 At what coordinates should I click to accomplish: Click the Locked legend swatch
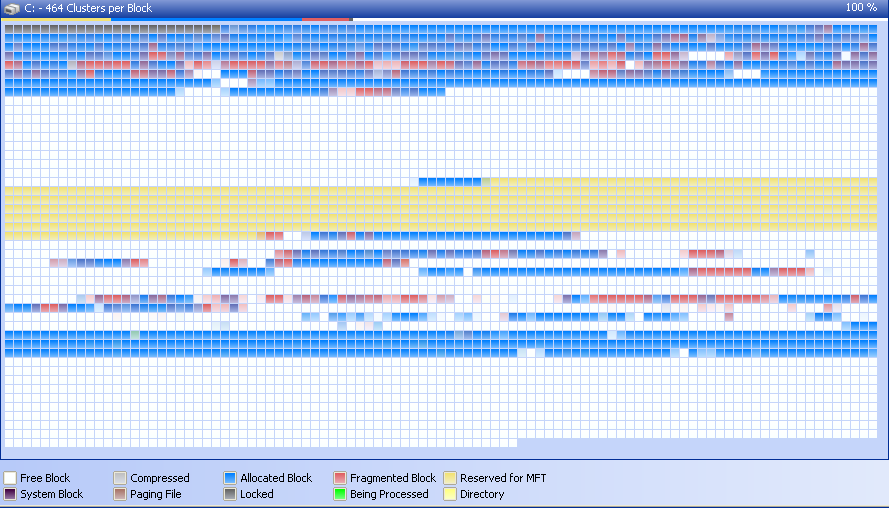point(230,494)
